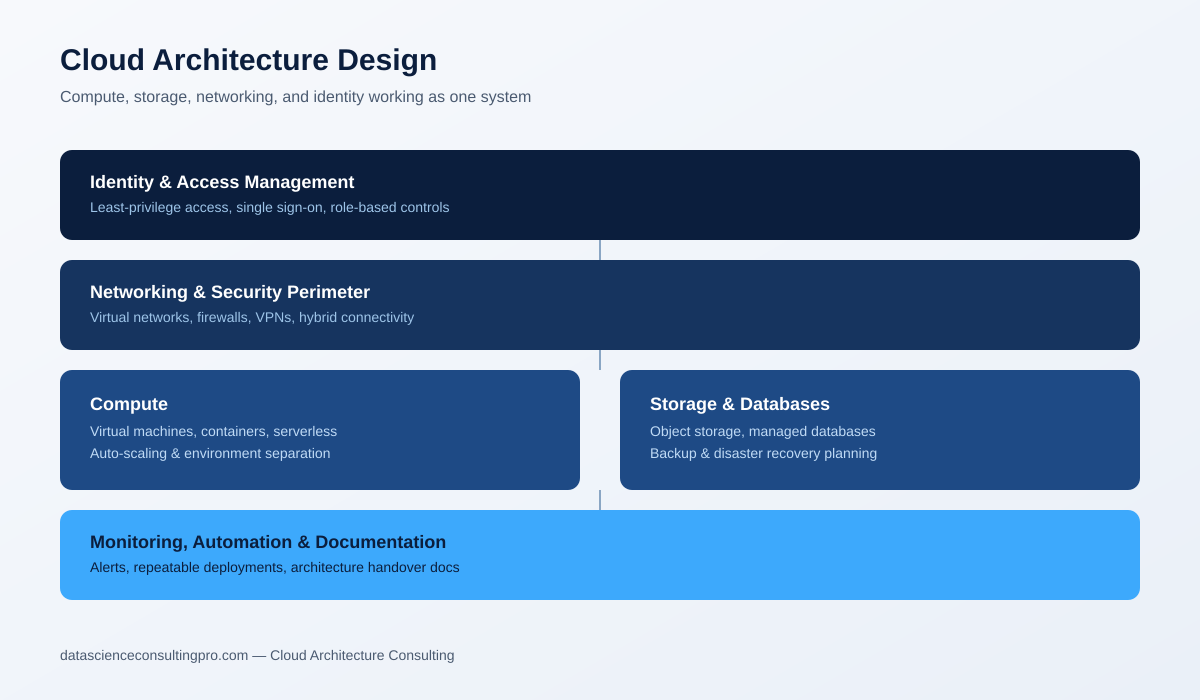The width and height of the screenshot is (1200, 700).
Task: Click the text "Alerts, repeatable deployments, architecture handover docs"
Action: tap(275, 567)
